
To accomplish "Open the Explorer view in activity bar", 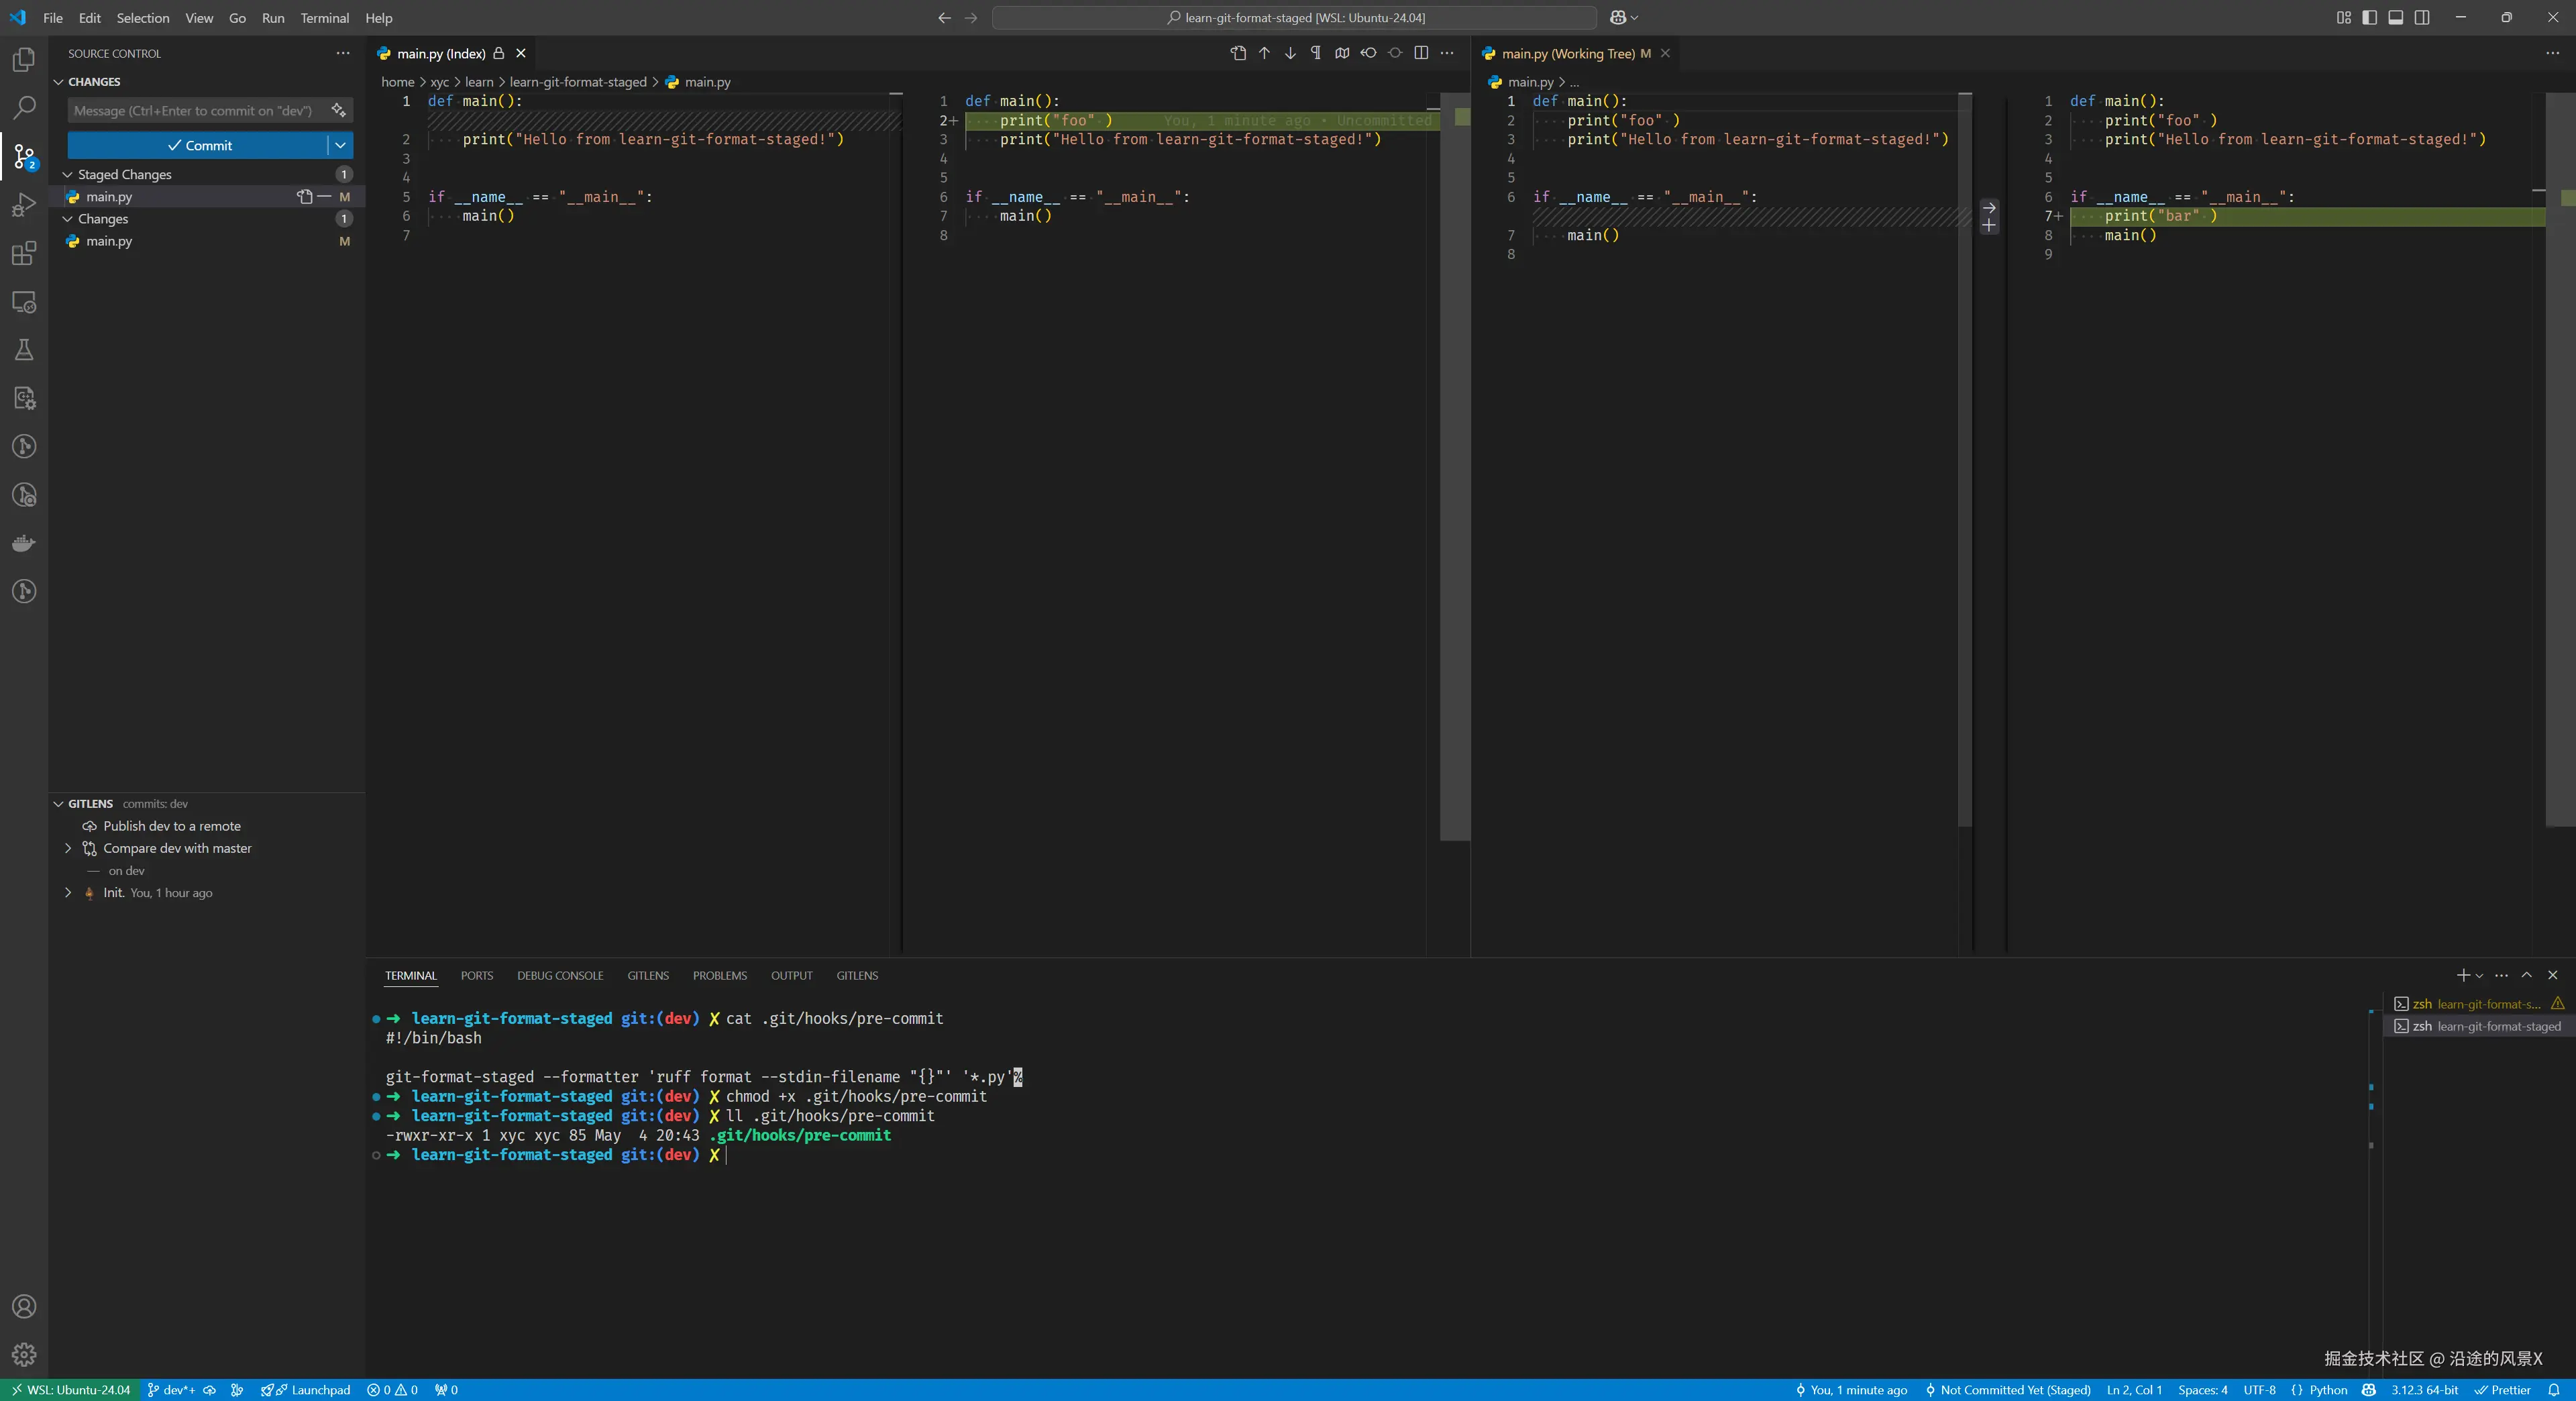I will [x=24, y=60].
